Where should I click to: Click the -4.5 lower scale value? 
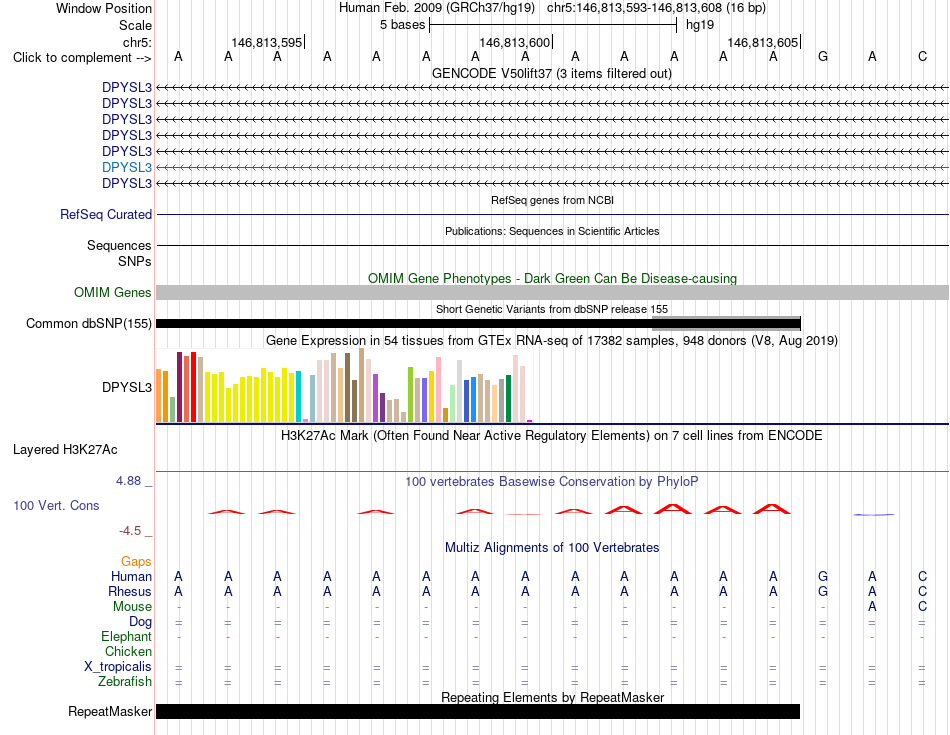click(x=130, y=531)
